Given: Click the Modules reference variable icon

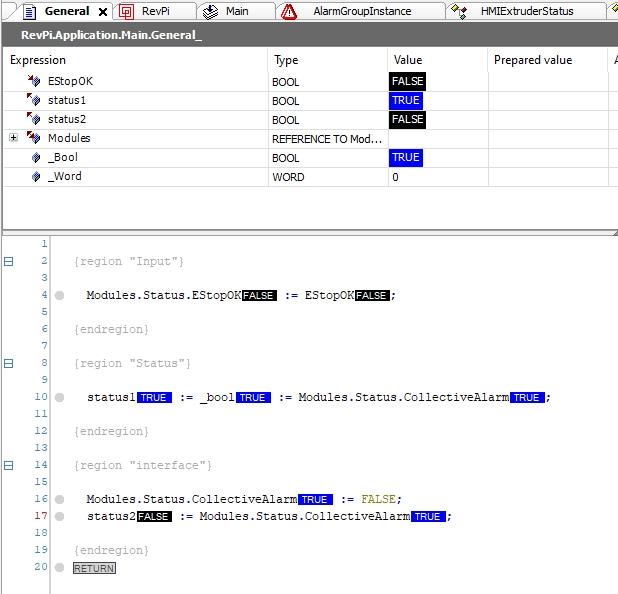Looking at the screenshot, I should click(34, 138).
